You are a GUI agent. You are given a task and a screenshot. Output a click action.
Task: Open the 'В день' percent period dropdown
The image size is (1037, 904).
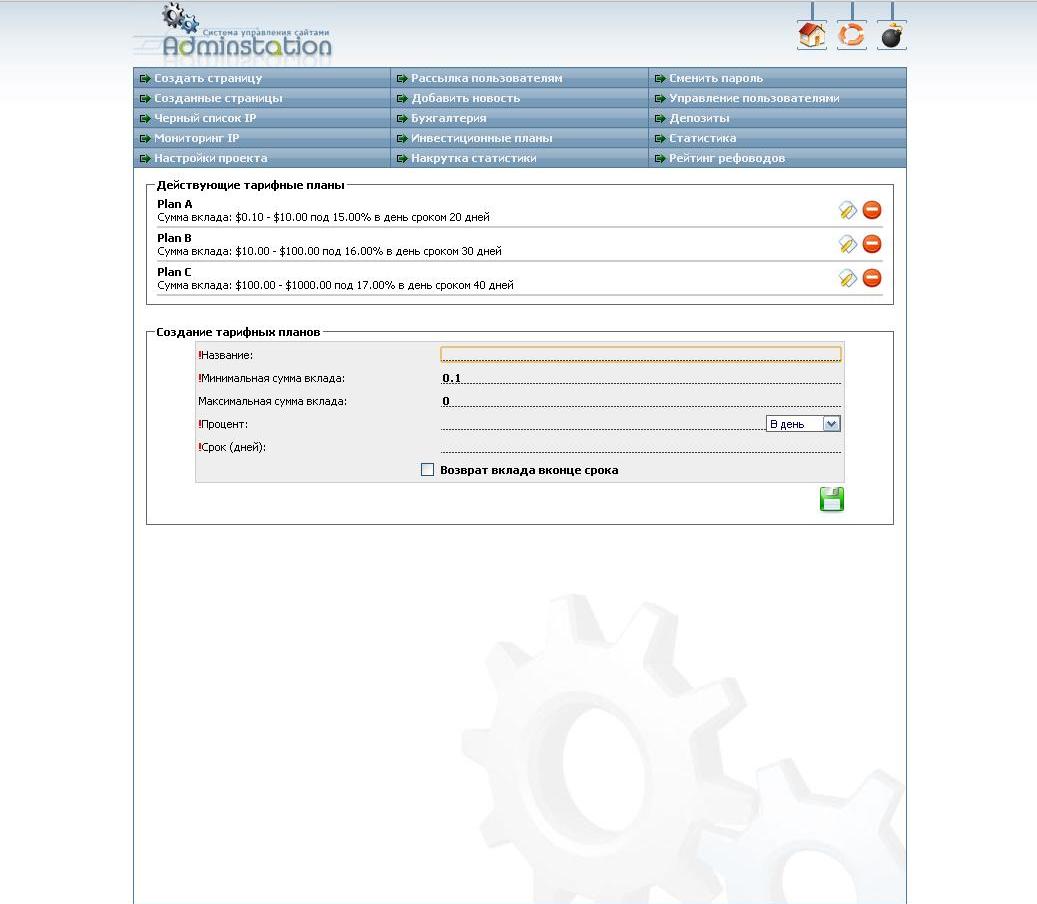click(803, 424)
